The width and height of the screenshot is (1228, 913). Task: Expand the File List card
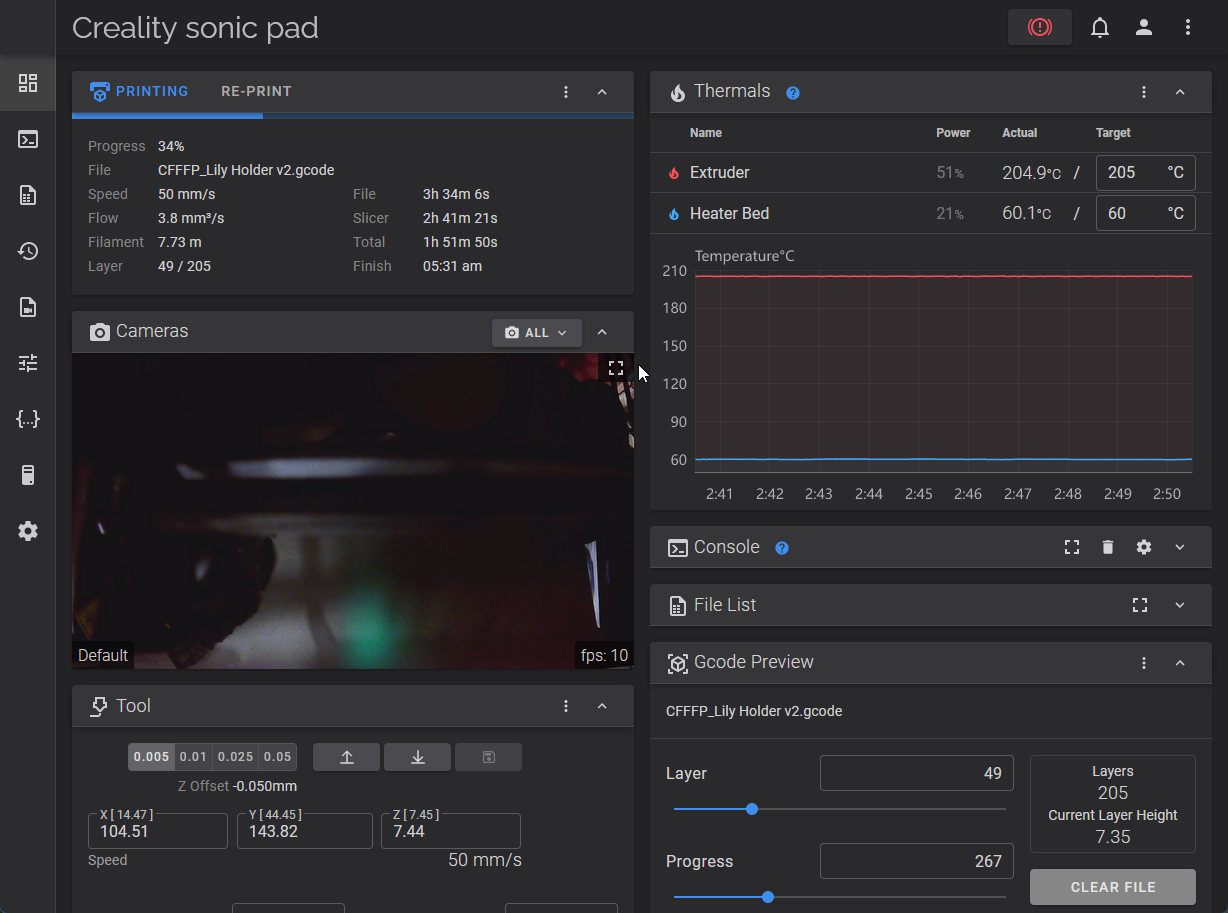tap(1180, 605)
